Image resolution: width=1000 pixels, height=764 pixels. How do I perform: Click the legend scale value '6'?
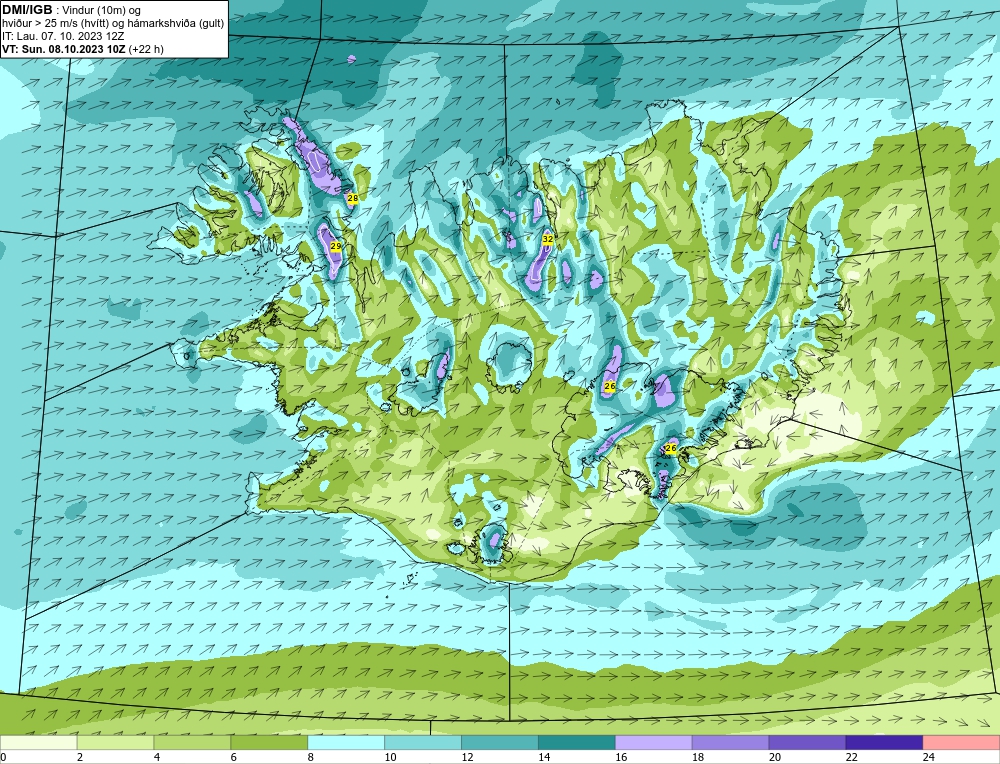click(233, 757)
